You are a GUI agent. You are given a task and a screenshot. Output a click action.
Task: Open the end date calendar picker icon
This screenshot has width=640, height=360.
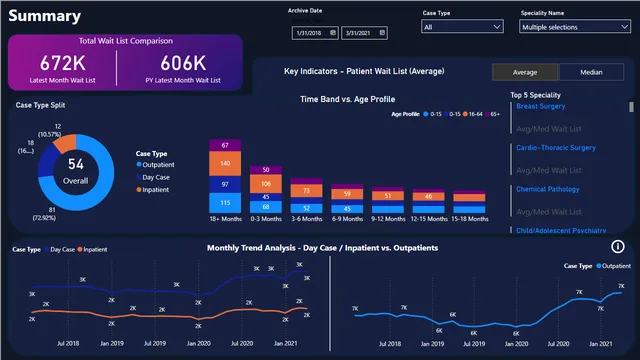pos(382,33)
